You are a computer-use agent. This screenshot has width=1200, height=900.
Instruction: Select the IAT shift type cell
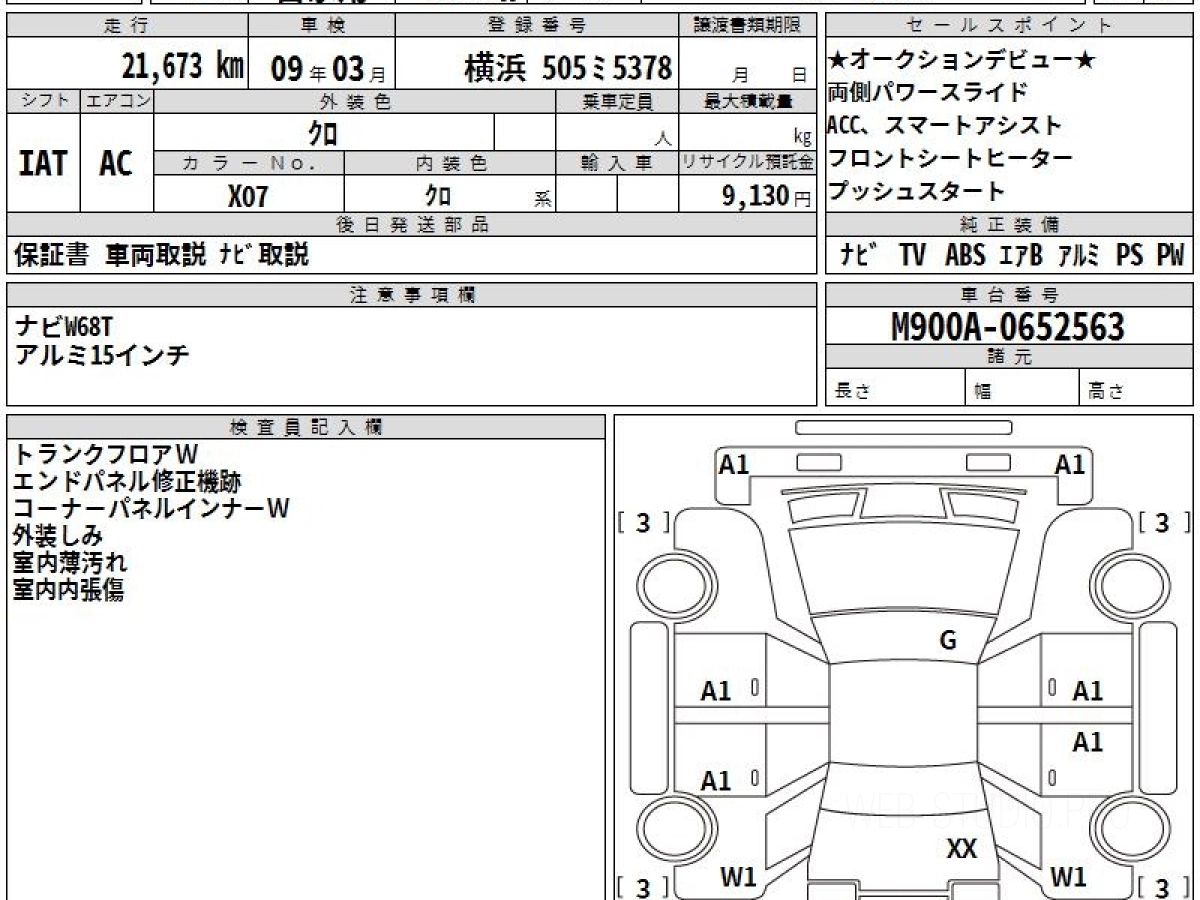point(43,163)
